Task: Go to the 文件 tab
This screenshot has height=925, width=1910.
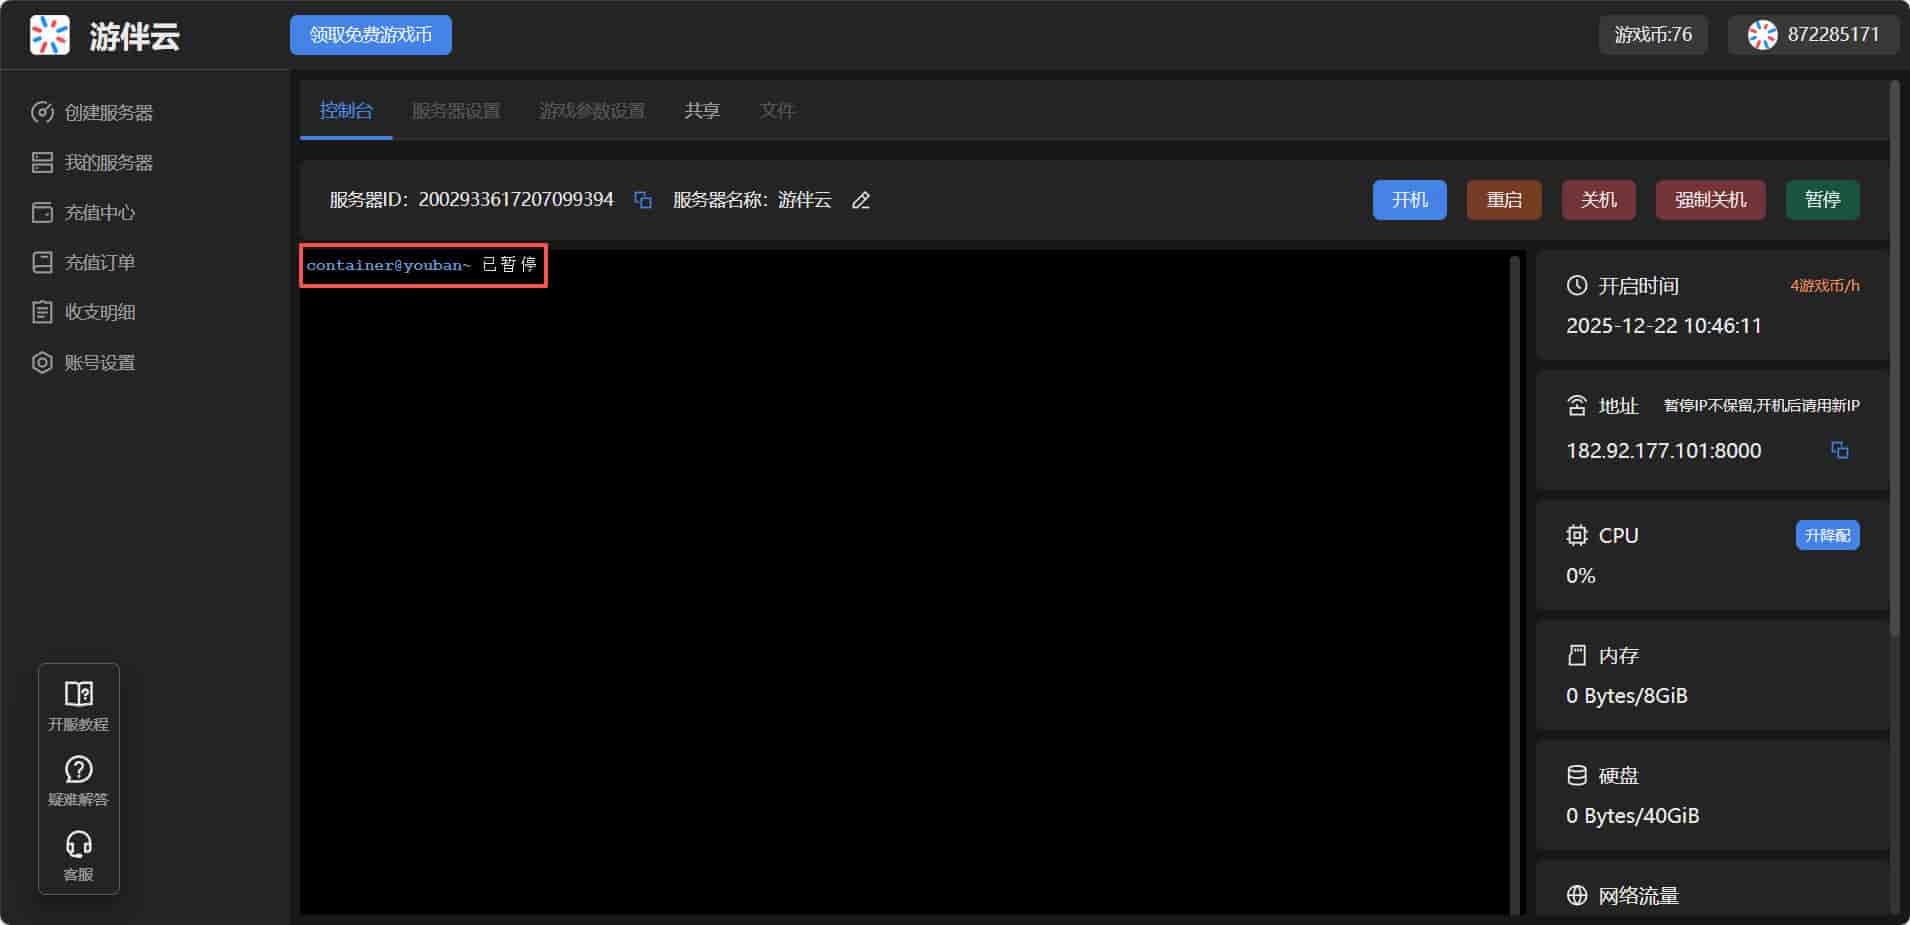Action: coord(777,111)
